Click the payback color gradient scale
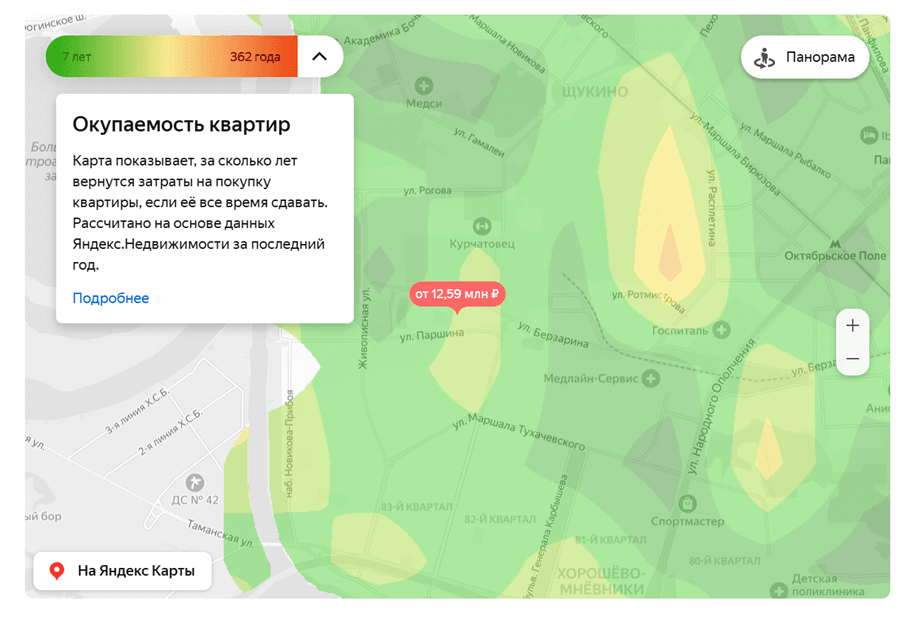Image resolution: width=902 pixels, height=618 pixels. pyautogui.click(x=171, y=57)
